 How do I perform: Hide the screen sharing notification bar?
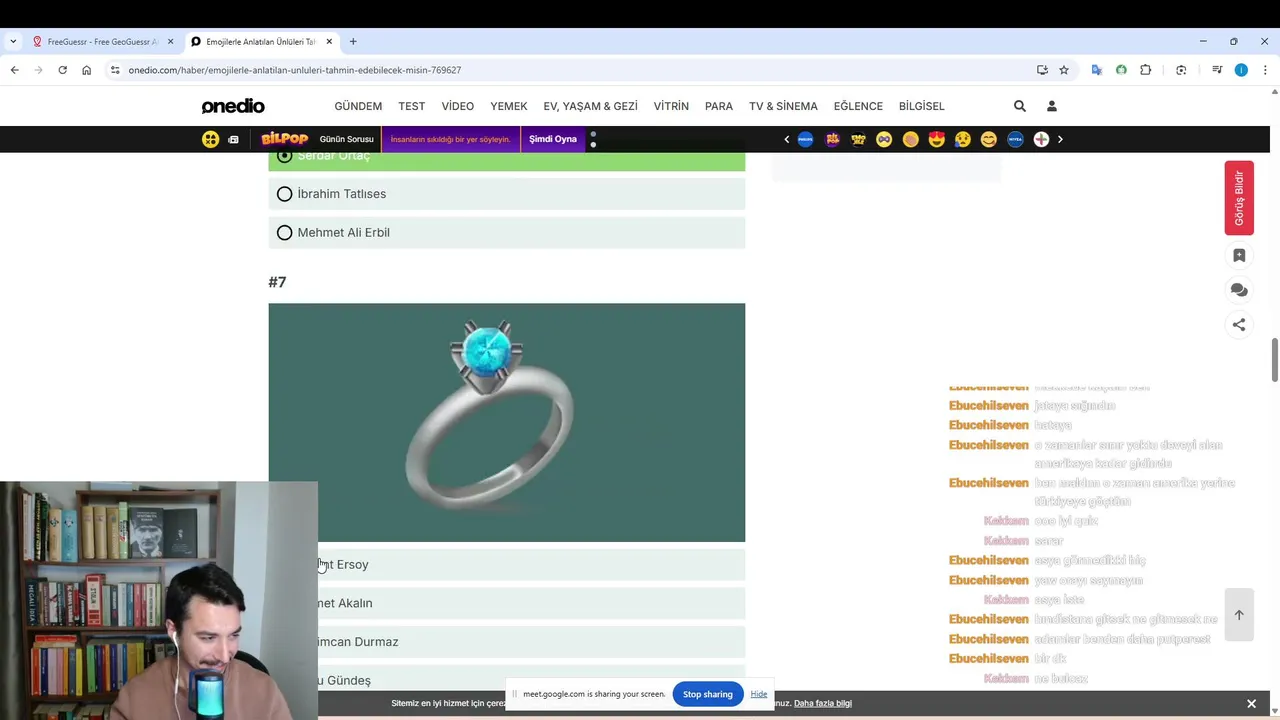tap(759, 694)
